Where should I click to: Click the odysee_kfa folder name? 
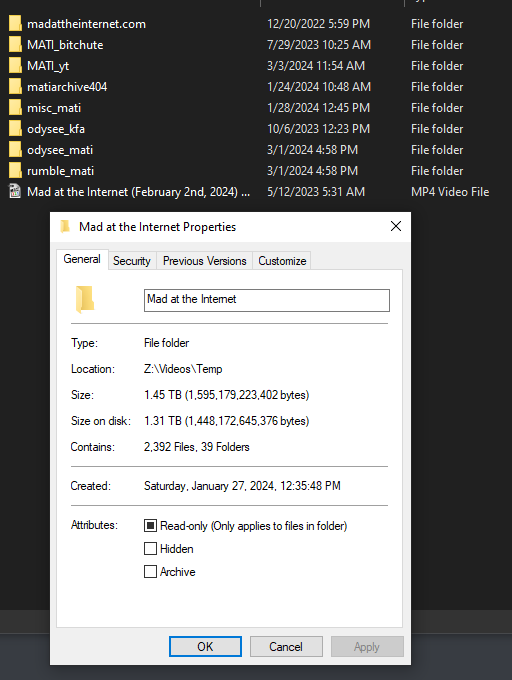point(55,129)
